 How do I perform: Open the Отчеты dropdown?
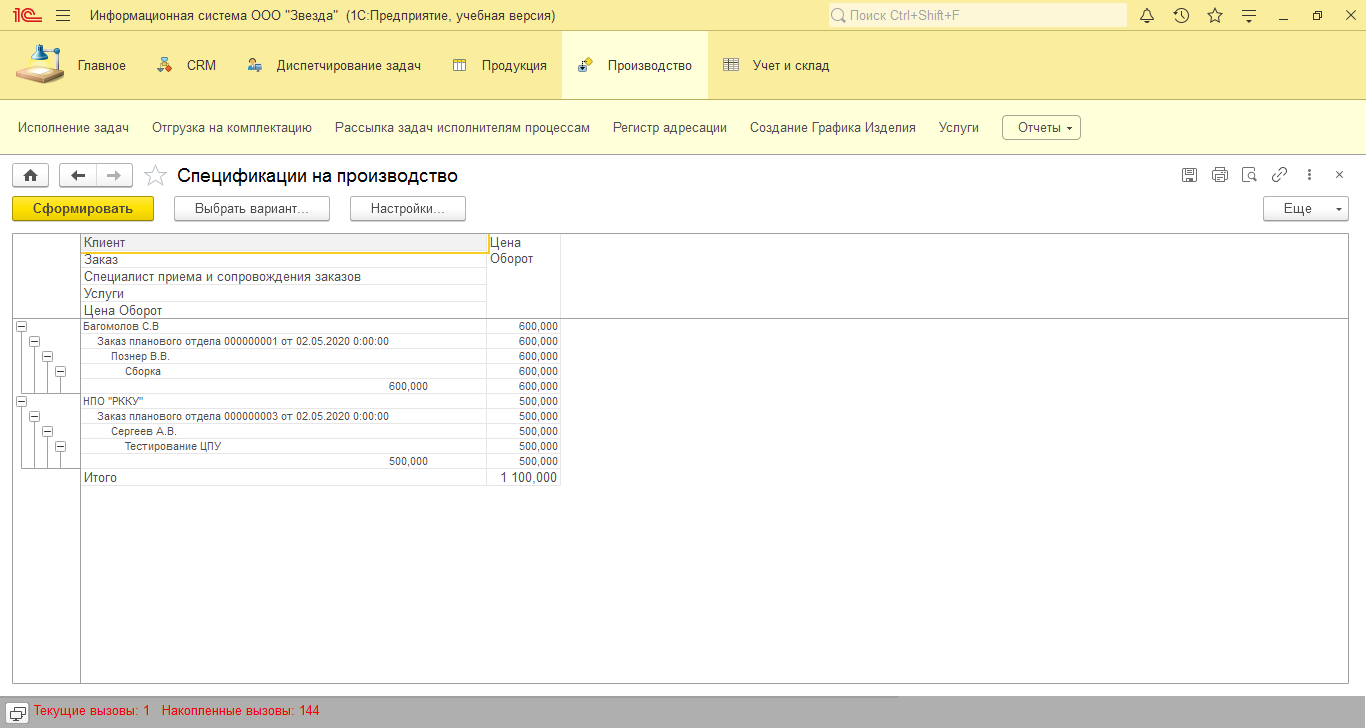(x=1041, y=128)
